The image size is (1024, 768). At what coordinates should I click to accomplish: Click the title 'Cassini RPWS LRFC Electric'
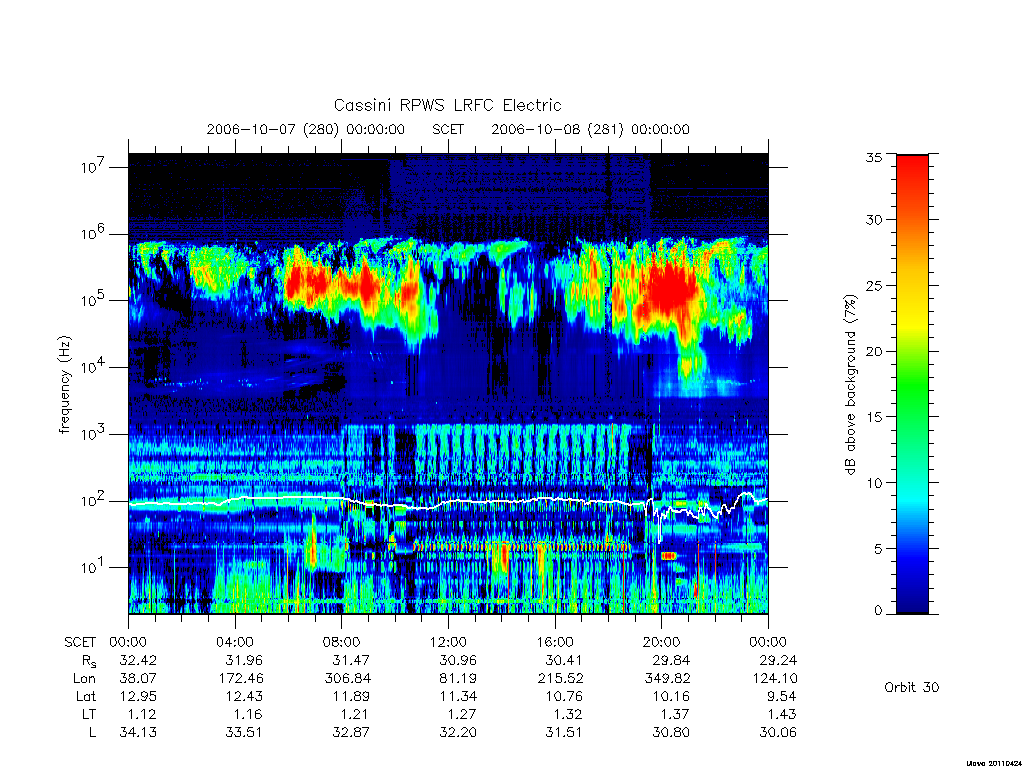tap(447, 105)
